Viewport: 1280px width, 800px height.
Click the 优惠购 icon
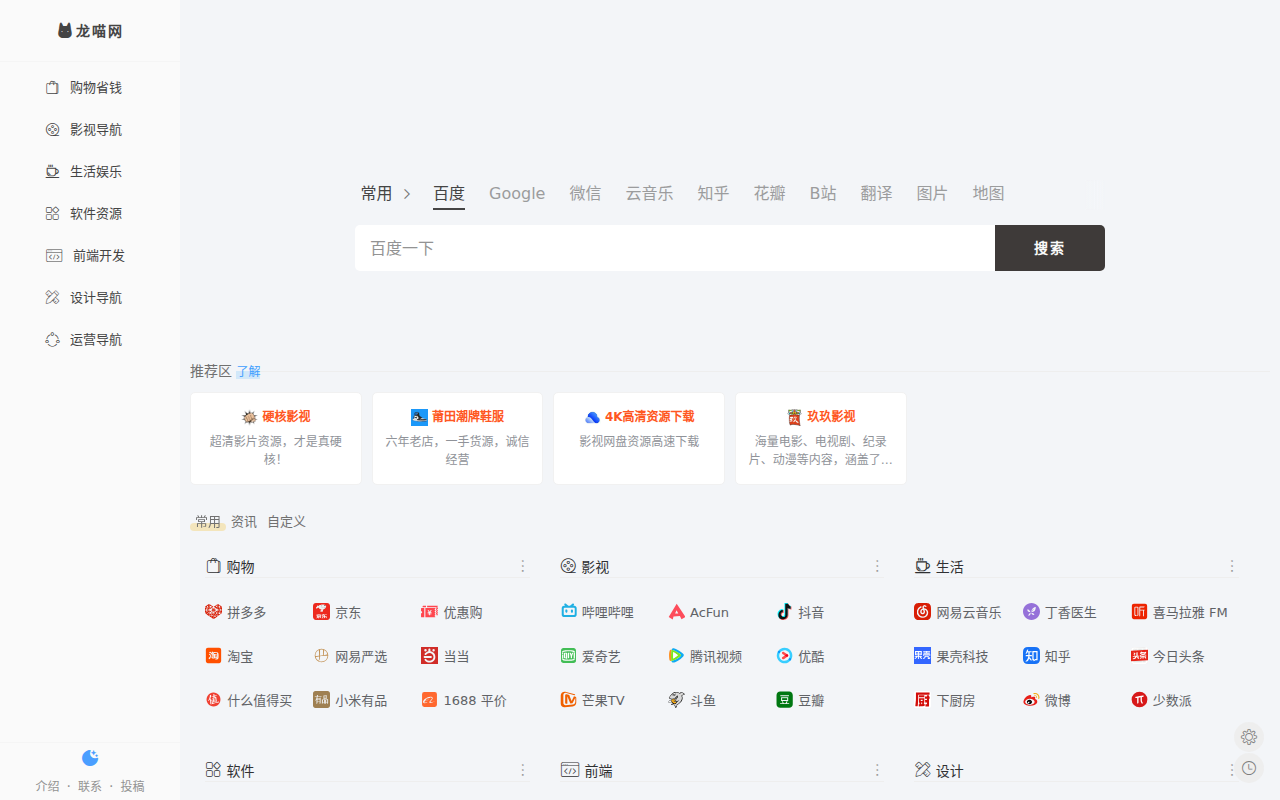pos(429,612)
